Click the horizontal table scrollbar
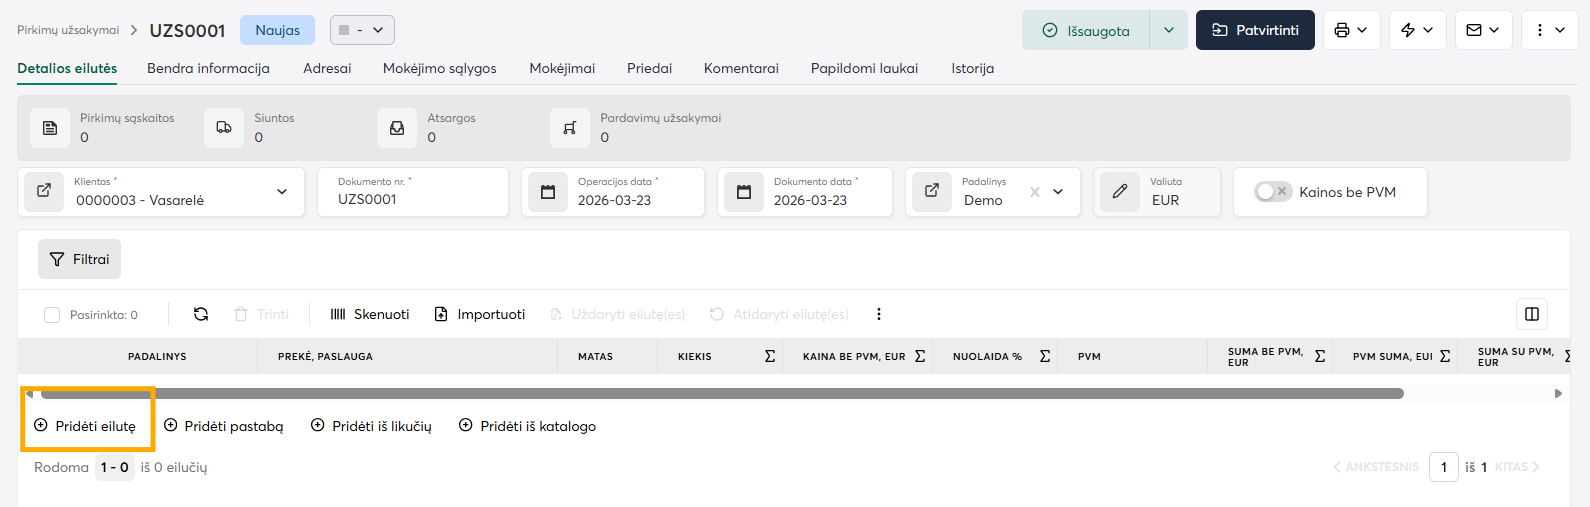The image size is (1590, 507). click(x=720, y=394)
